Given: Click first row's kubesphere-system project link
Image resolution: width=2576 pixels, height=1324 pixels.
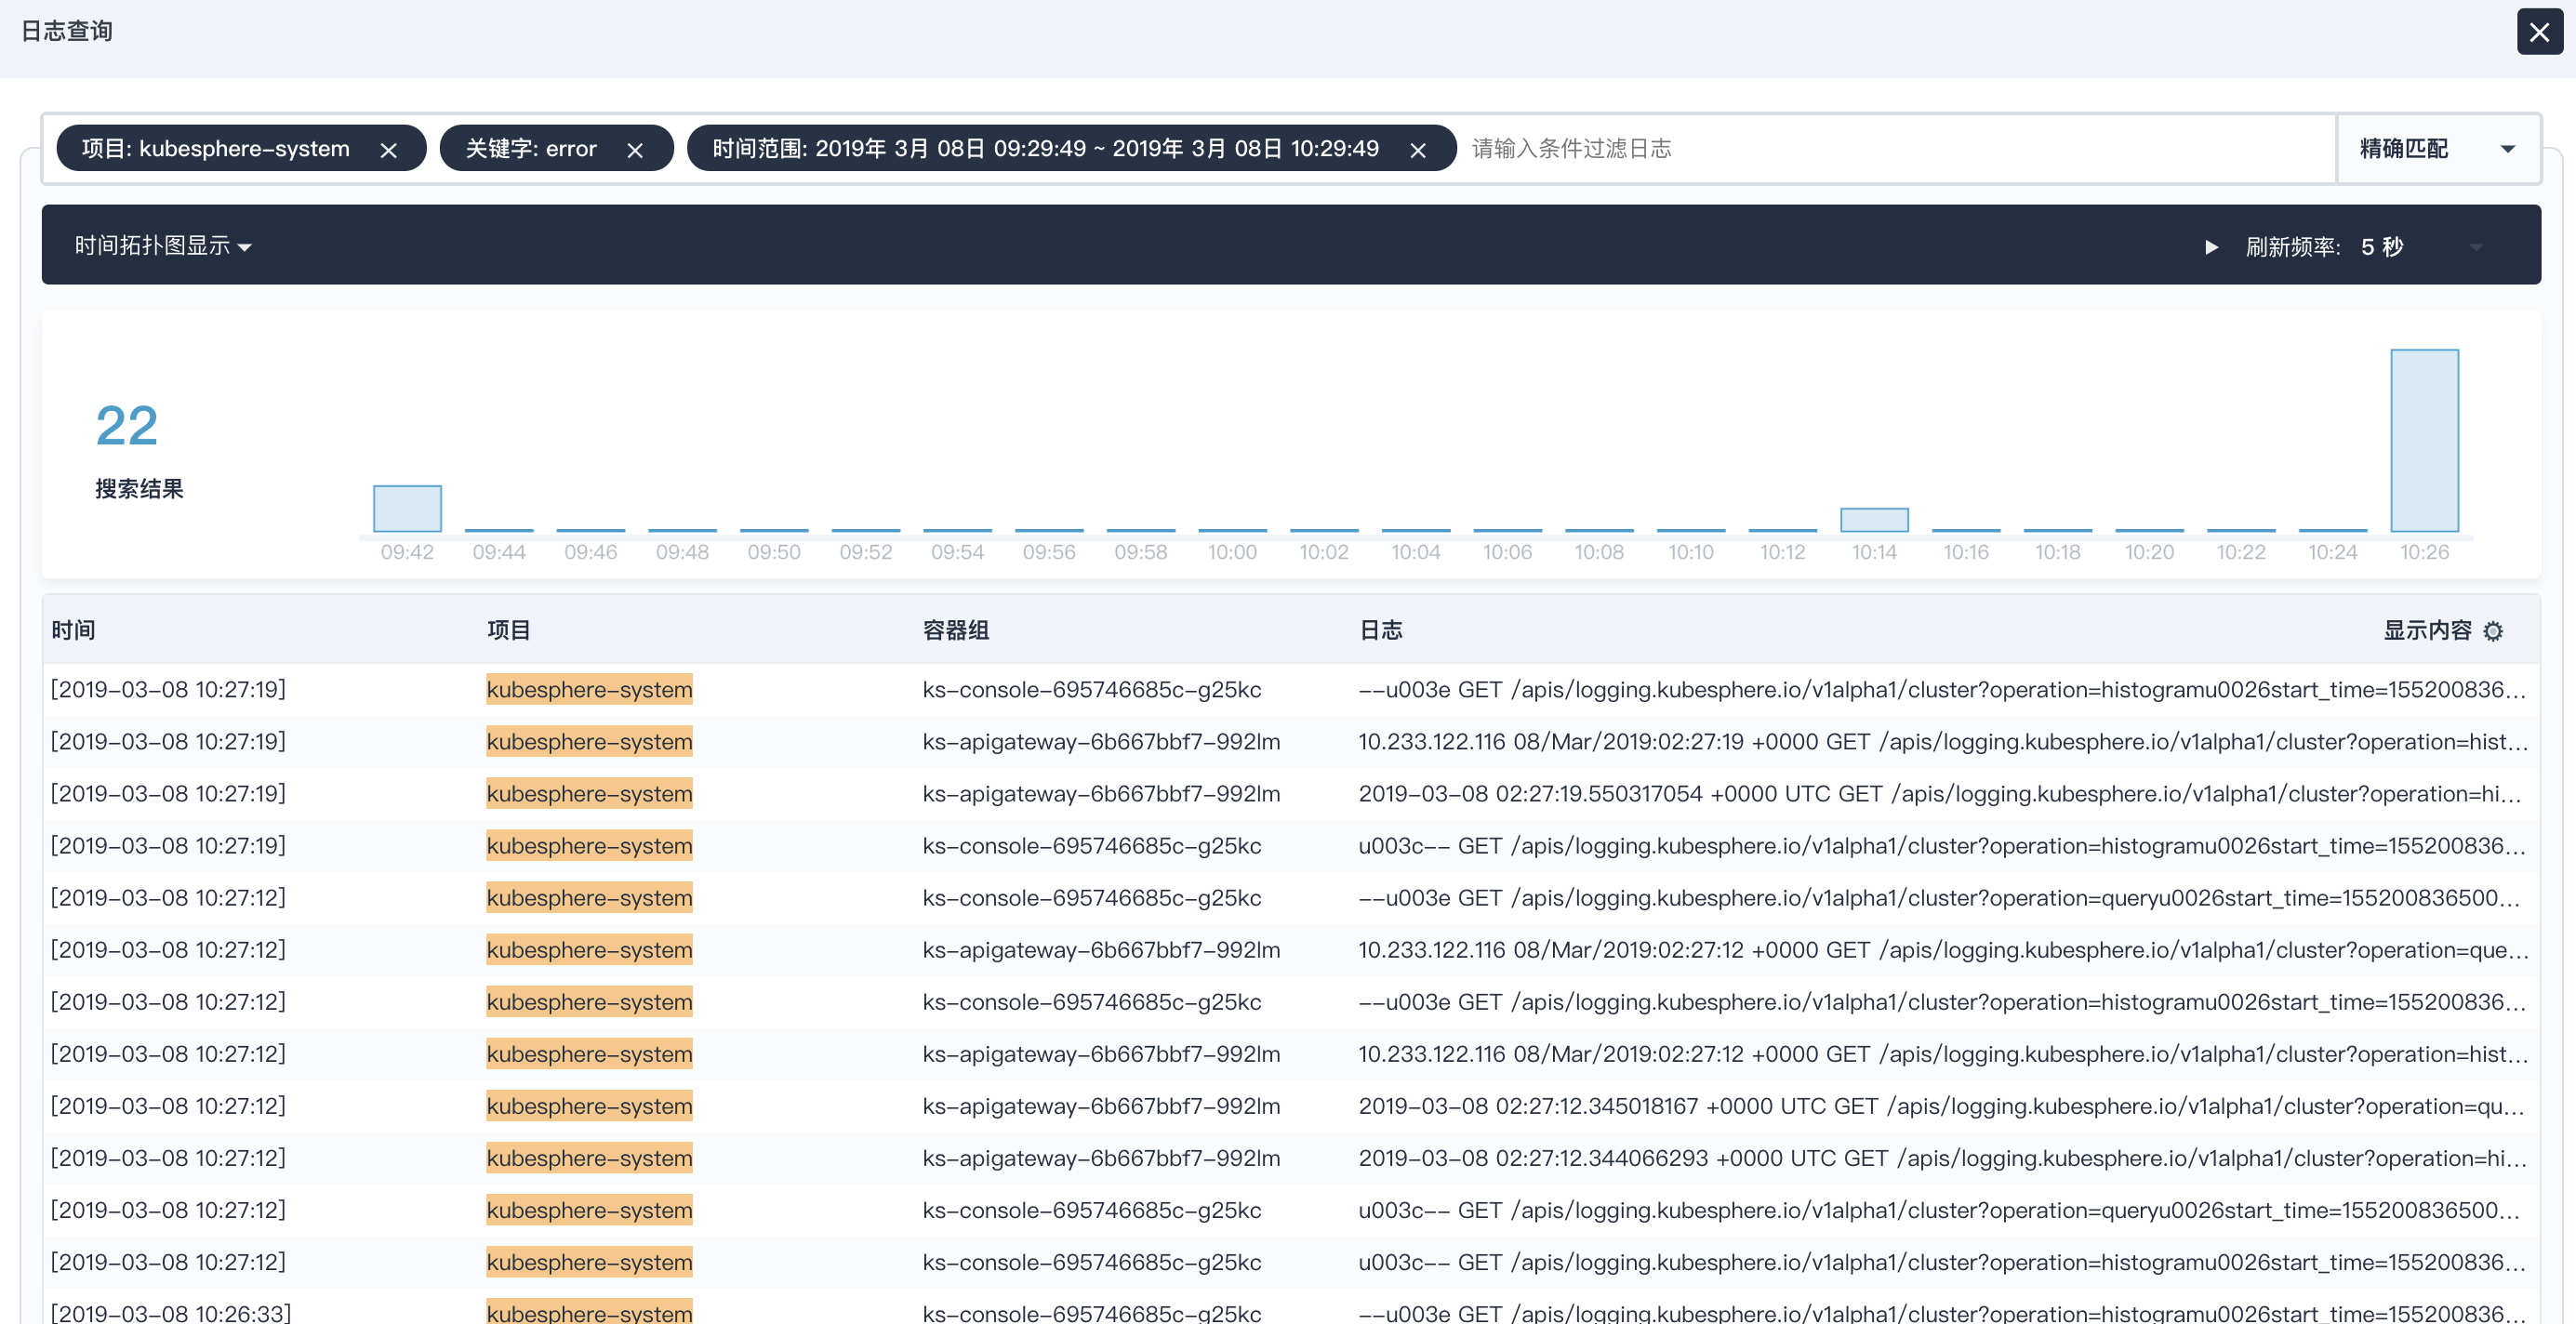Looking at the screenshot, I should click(x=589, y=689).
